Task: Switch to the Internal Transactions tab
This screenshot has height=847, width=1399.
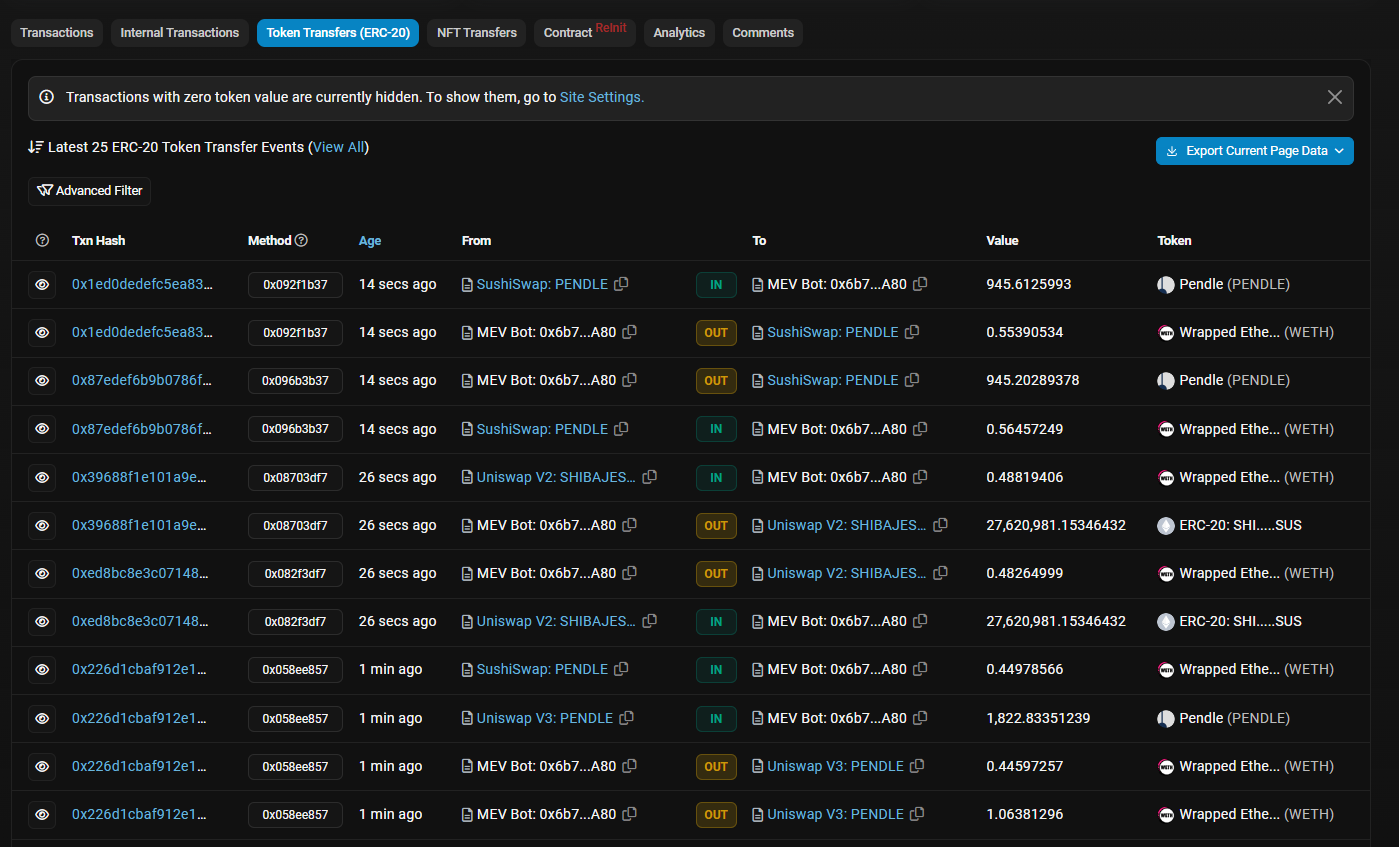Action: click(x=180, y=33)
